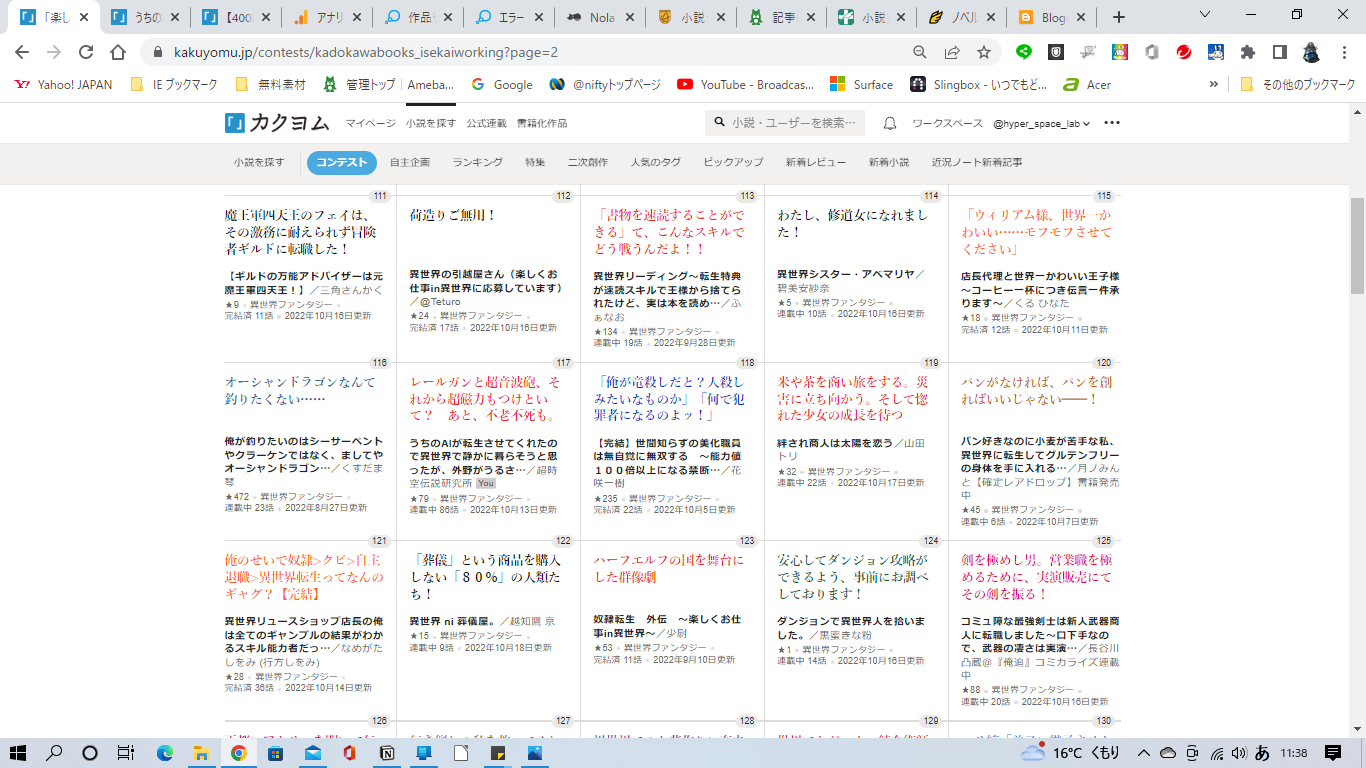Open the notifications bell icon

(x=889, y=123)
